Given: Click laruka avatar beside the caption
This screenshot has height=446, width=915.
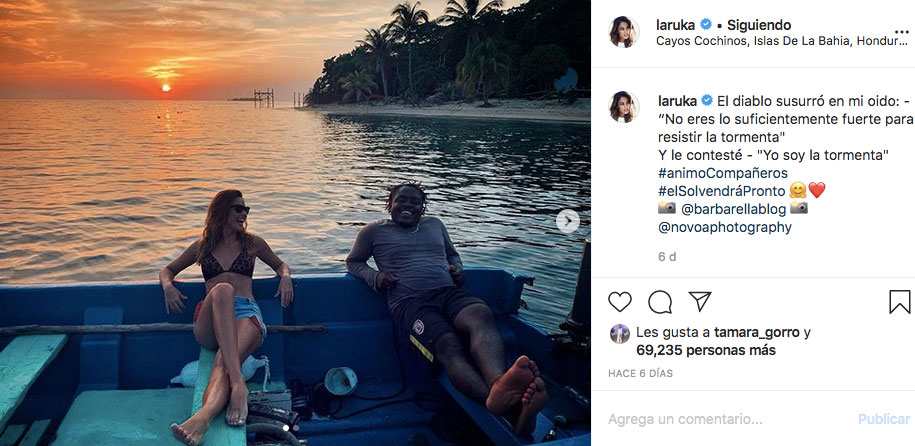Looking at the screenshot, I should click(x=623, y=107).
